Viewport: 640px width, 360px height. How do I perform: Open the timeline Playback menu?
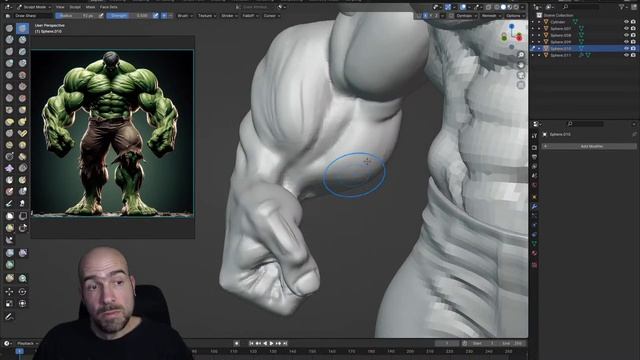coord(26,343)
